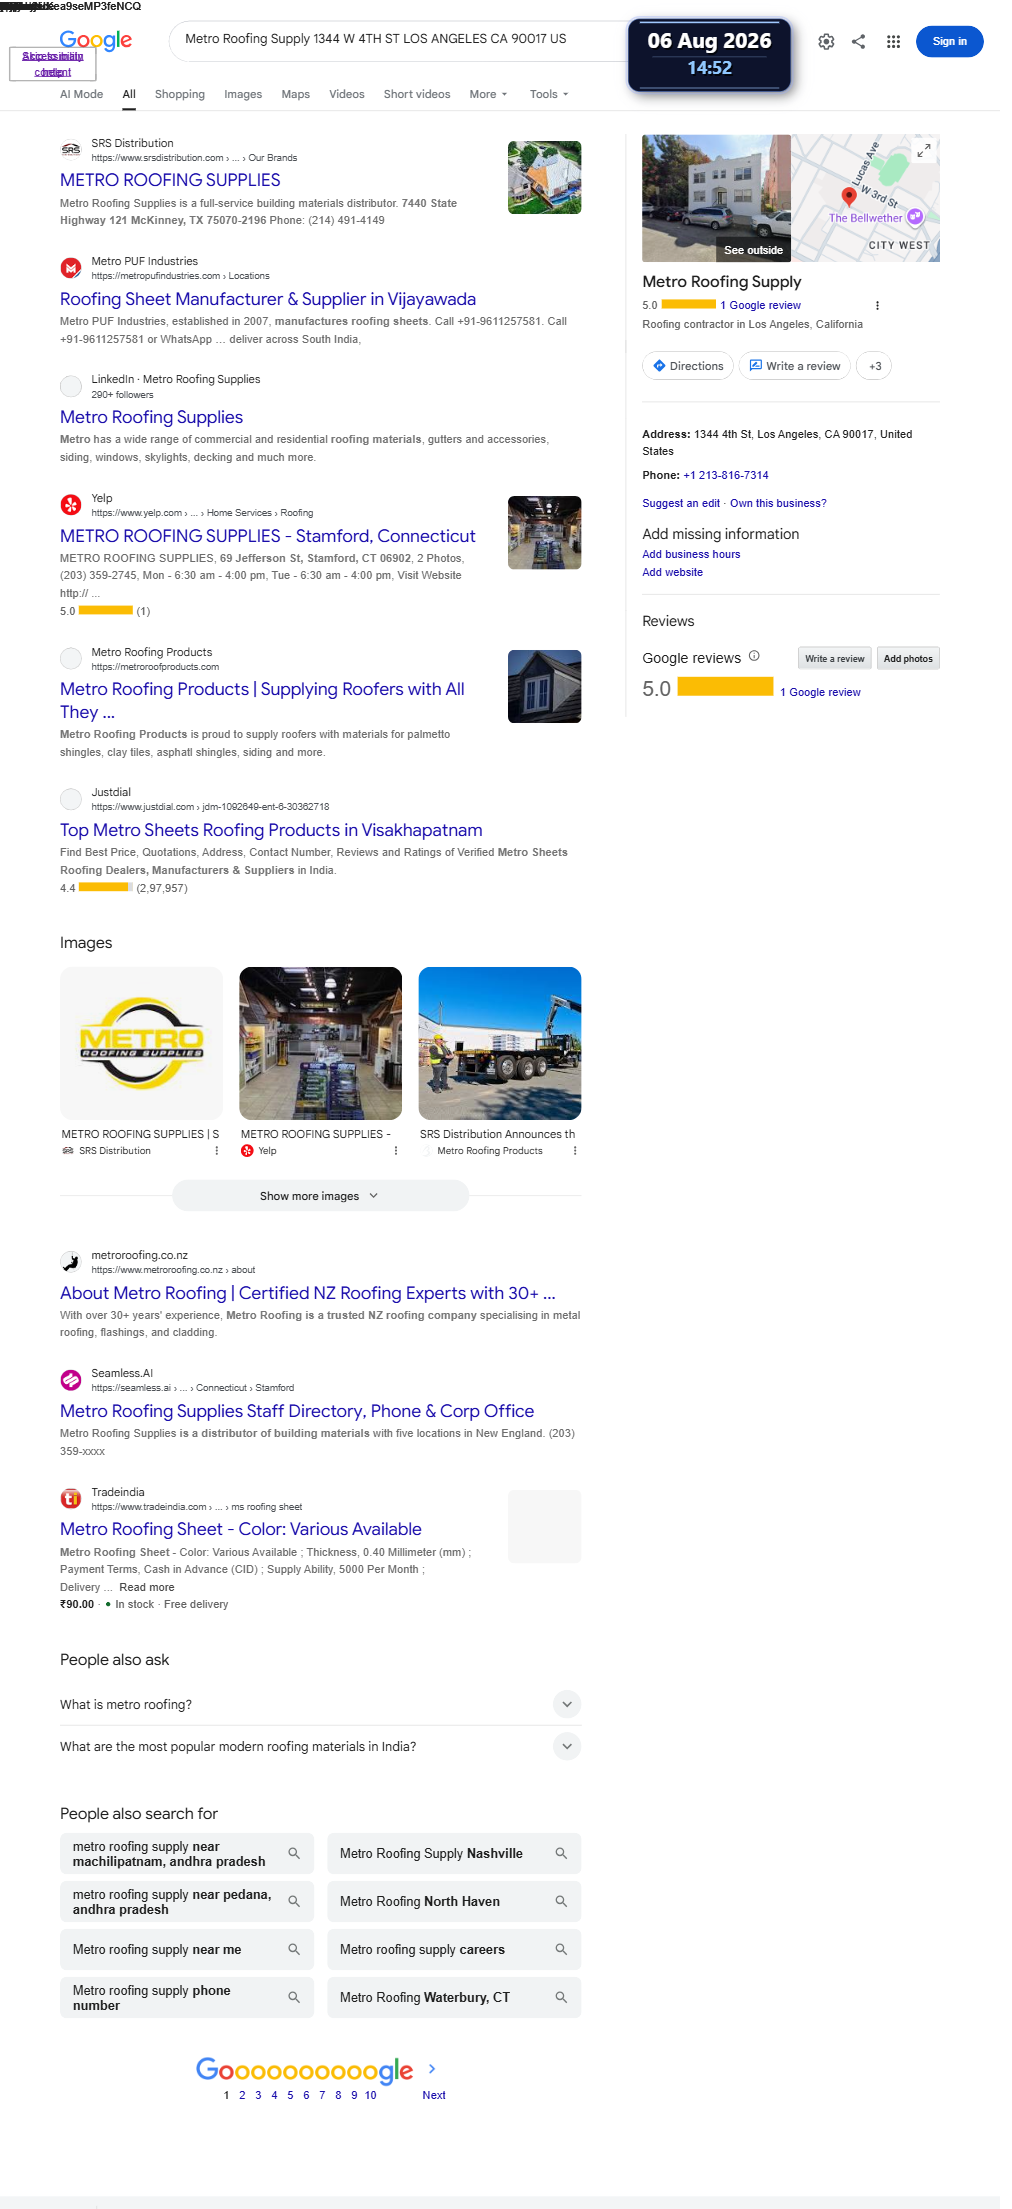This screenshot has height=2209, width=1012.
Task: Click the SRS Distribution favicon
Action: (71, 150)
